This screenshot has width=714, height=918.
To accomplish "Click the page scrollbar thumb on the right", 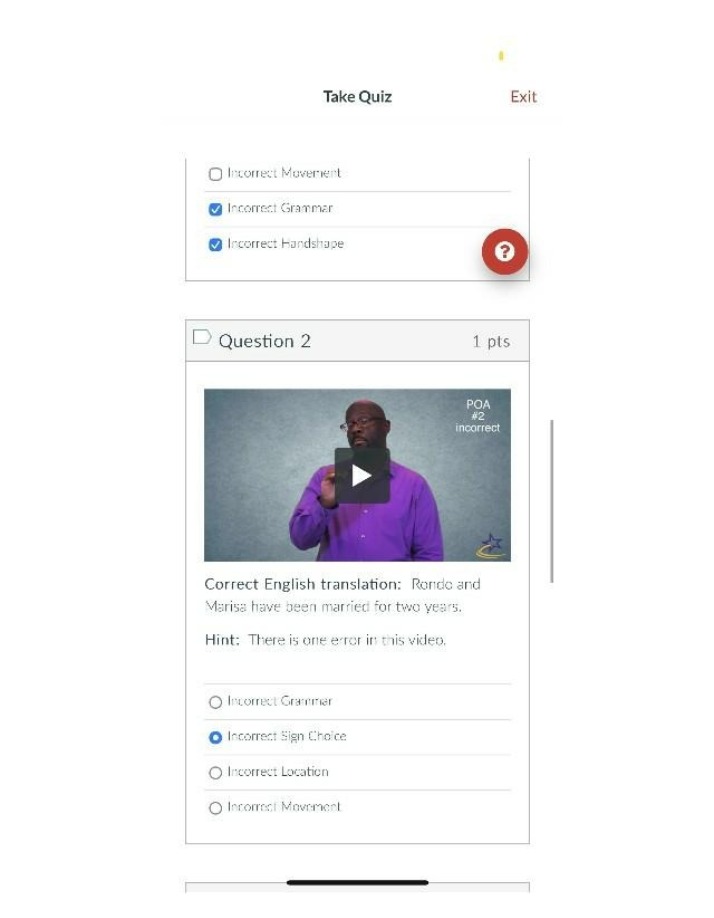I will 552,501.
